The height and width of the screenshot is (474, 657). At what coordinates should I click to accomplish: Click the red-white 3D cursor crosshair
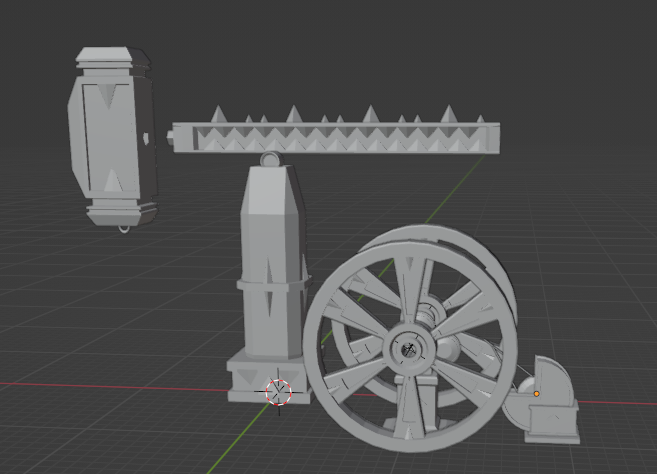[x=279, y=392]
